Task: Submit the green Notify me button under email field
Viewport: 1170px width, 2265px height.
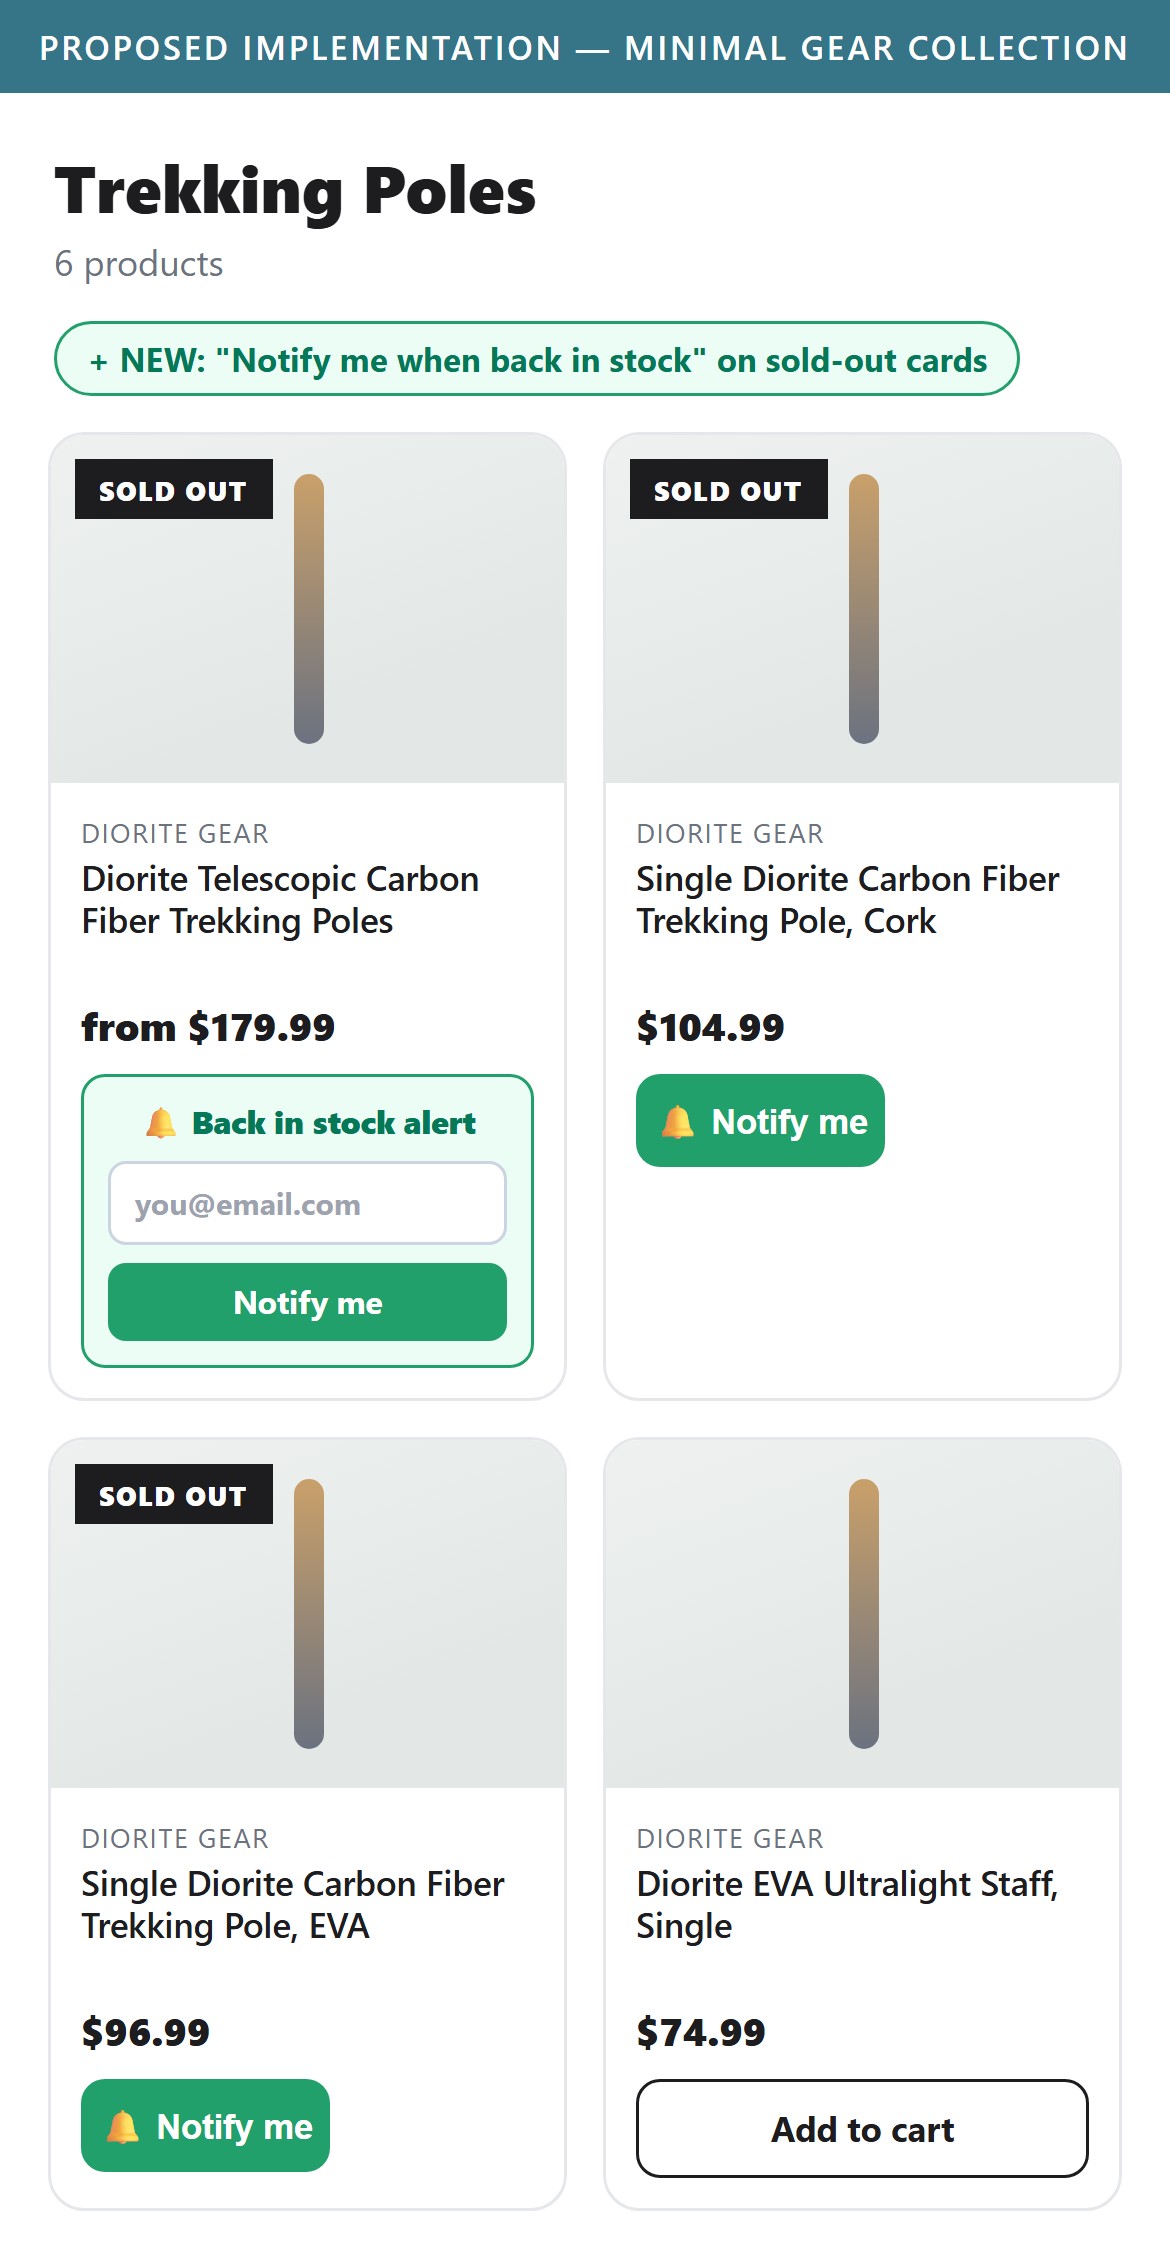Action: click(x=307, y=1302)
